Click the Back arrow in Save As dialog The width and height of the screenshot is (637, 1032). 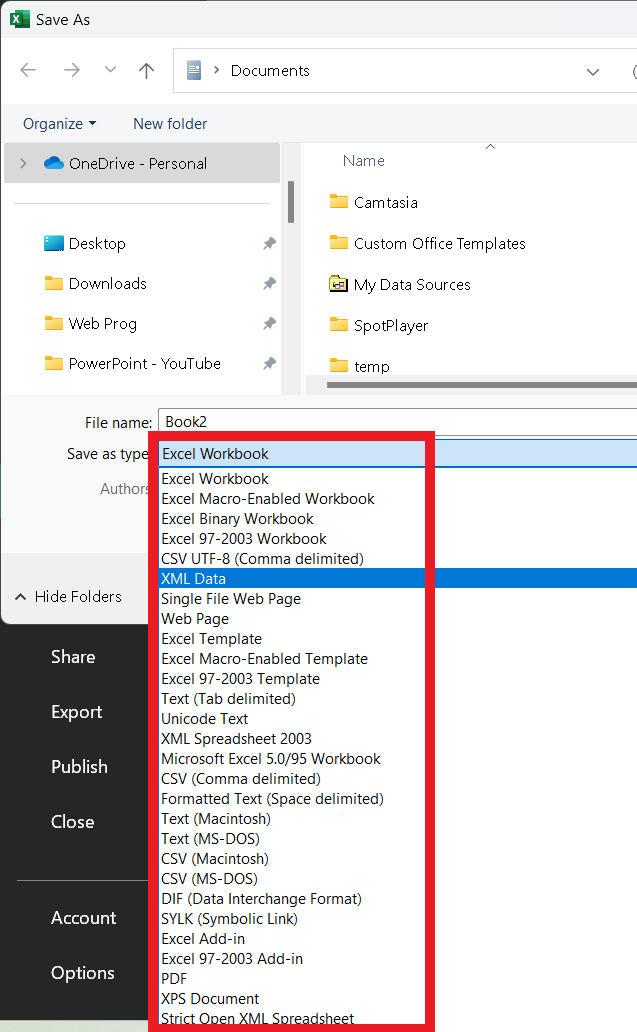28,70
